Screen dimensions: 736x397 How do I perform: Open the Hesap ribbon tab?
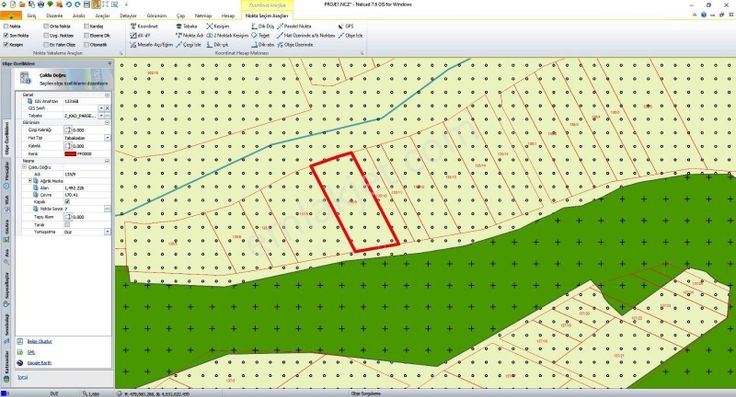[x=228, y=15]
